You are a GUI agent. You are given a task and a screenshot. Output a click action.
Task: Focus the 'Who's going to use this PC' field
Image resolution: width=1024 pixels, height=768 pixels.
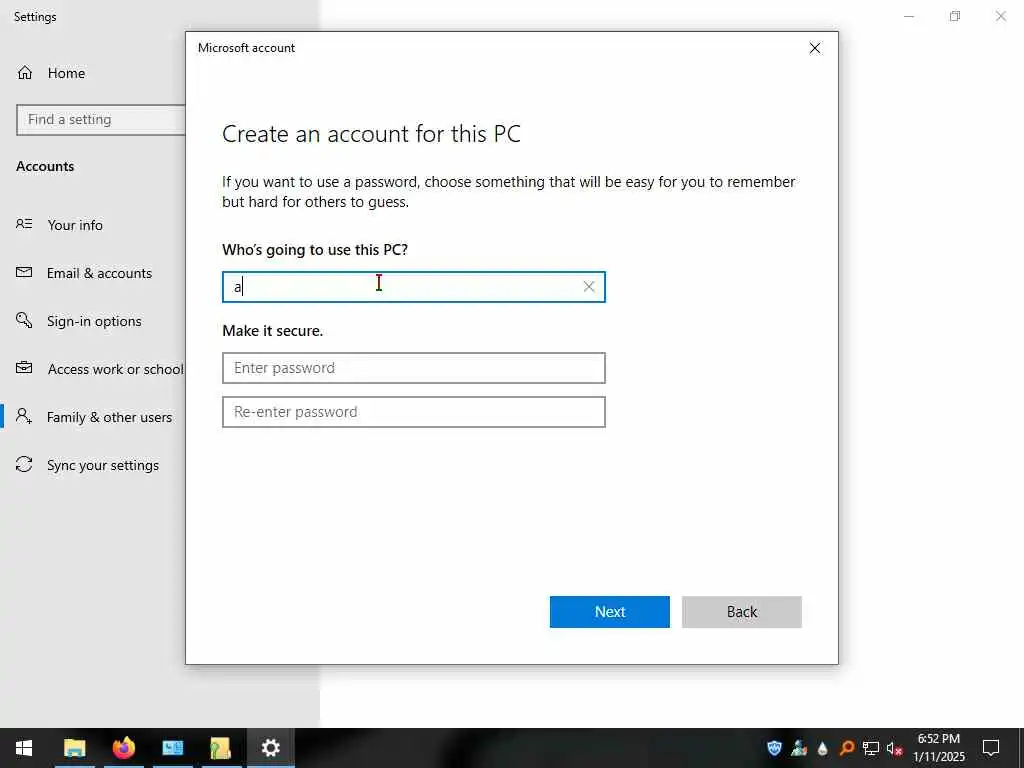[x=413, y=287]
